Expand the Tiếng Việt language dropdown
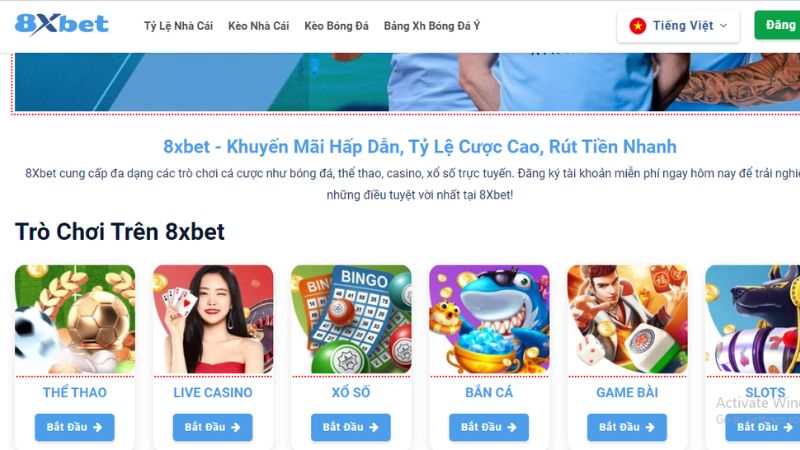The height and width of the screenshot is (450, 800). click(678, 26)
